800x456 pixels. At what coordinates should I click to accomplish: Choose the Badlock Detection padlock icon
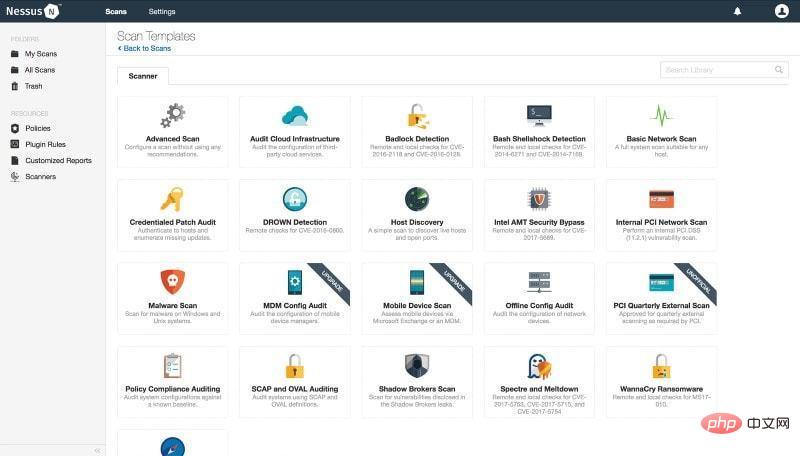tap(418, 116)
